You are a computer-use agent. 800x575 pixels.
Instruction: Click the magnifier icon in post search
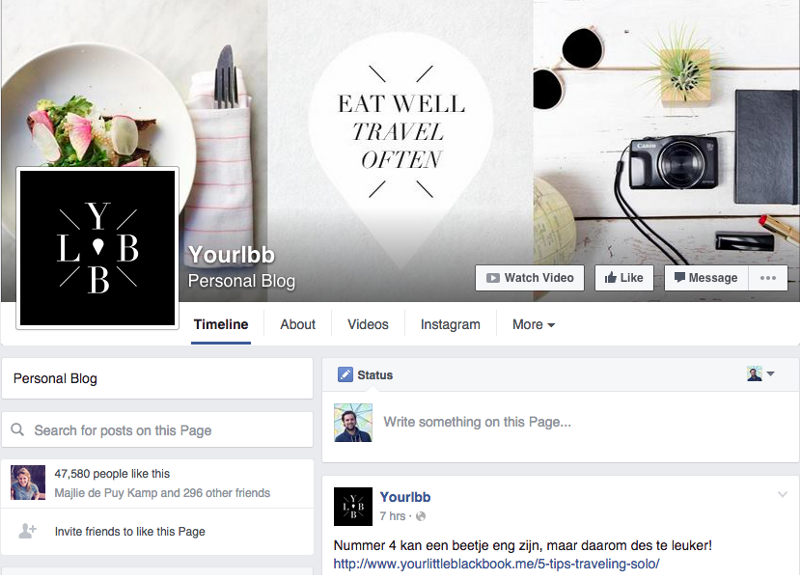pos(17,430)
